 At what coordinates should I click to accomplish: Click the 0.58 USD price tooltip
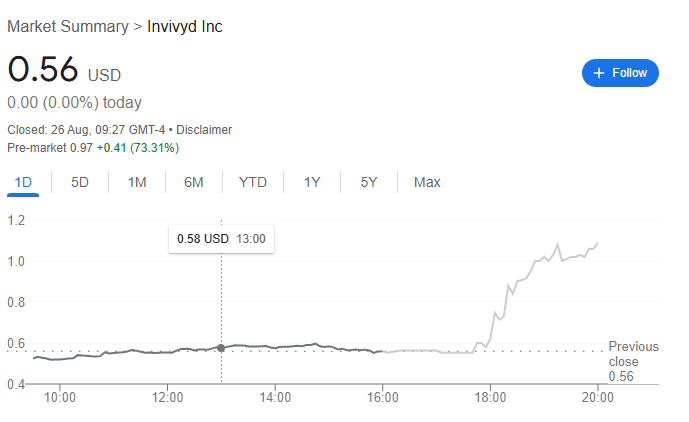(x=221, y=239)
